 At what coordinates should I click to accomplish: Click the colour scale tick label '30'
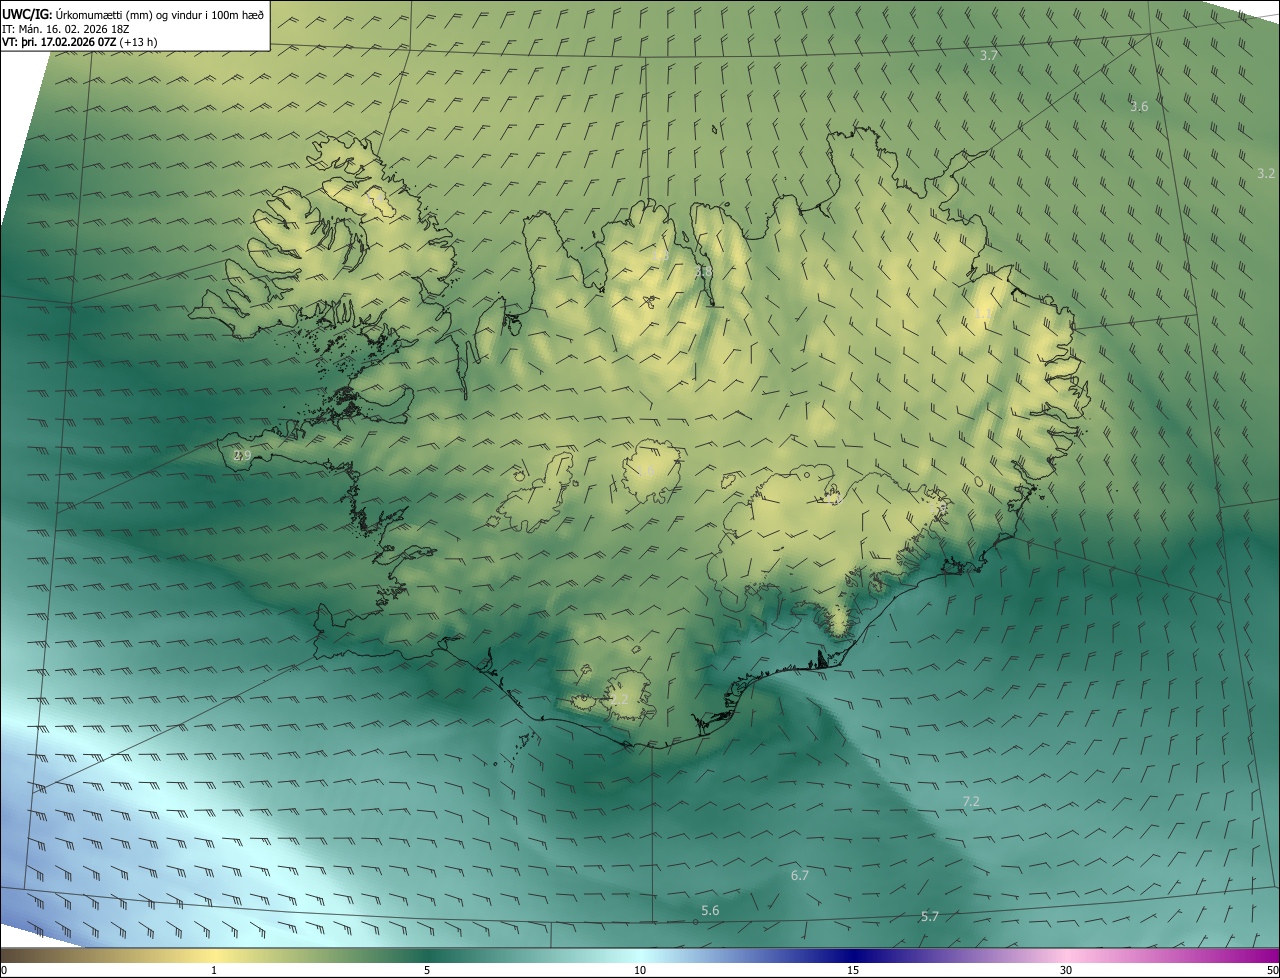1066,971
